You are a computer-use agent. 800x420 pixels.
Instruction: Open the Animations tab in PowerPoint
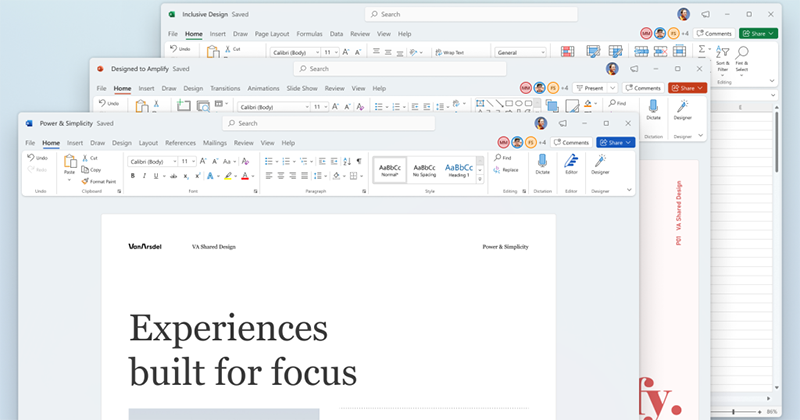pyautogui.click(x=263, y=88)
